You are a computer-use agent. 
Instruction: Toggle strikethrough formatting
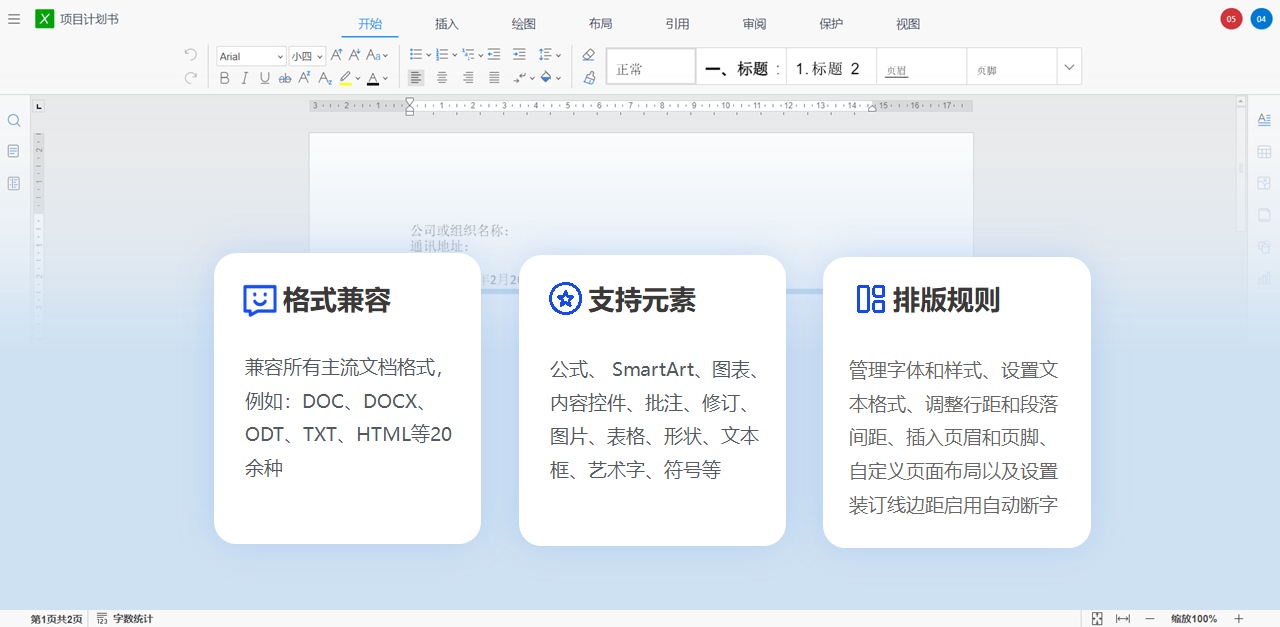[x=285, y=77]
